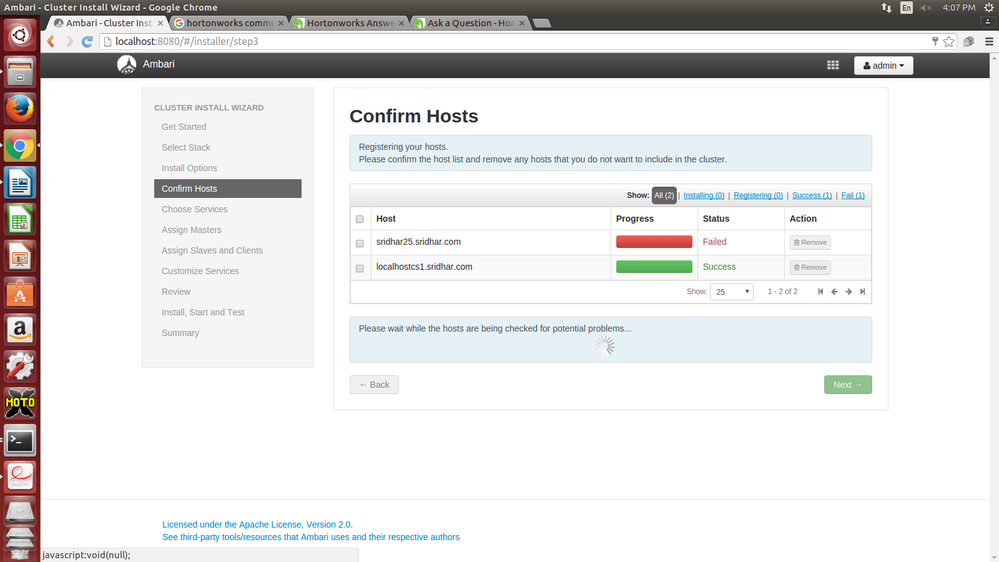Open Terminal from the launcher
999x562 pixels.
[20, 440]
